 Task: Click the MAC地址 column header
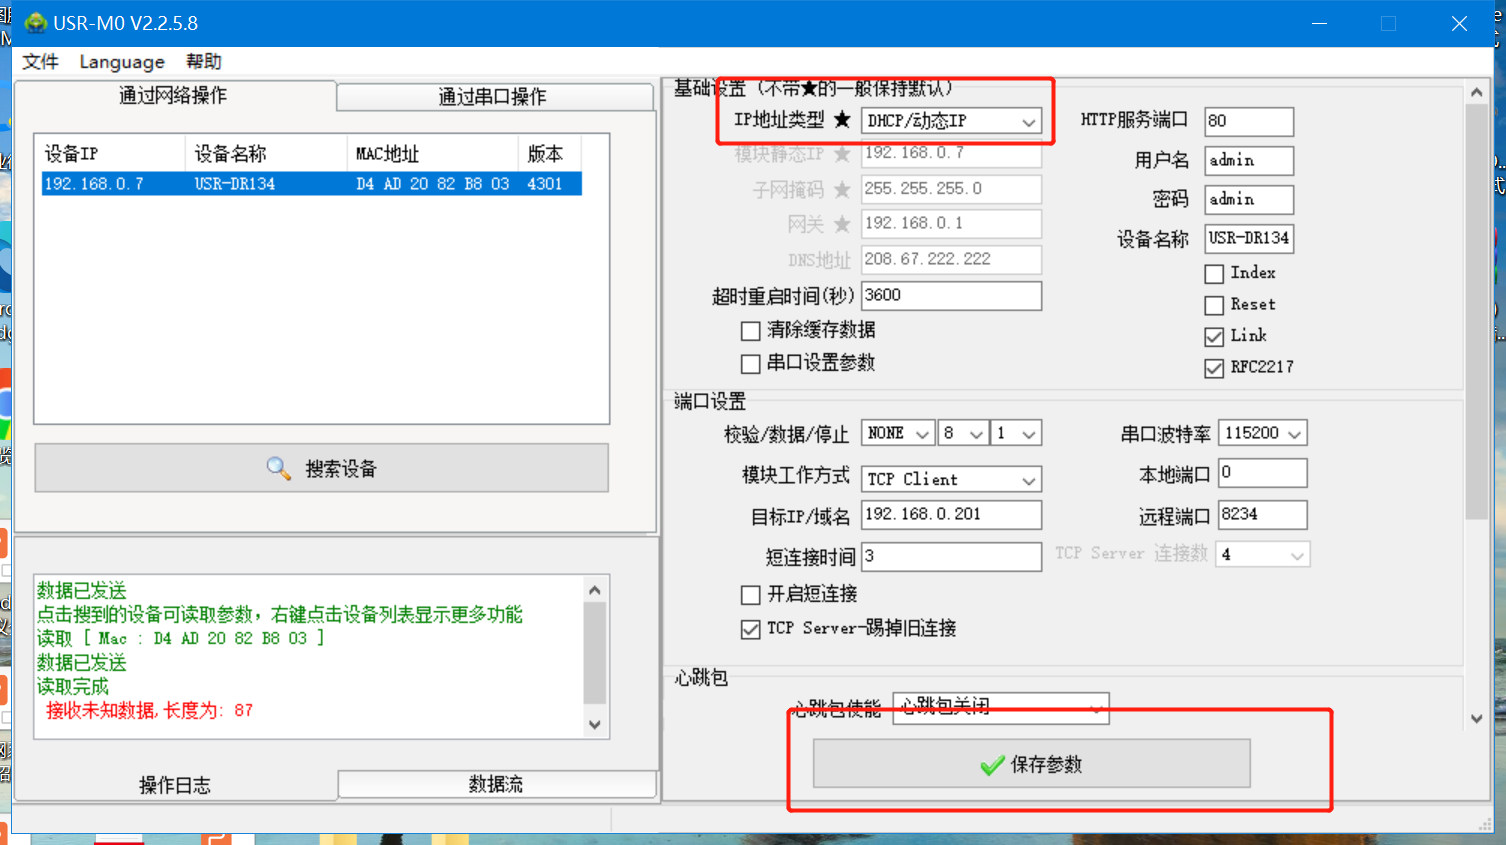[433, 153]
